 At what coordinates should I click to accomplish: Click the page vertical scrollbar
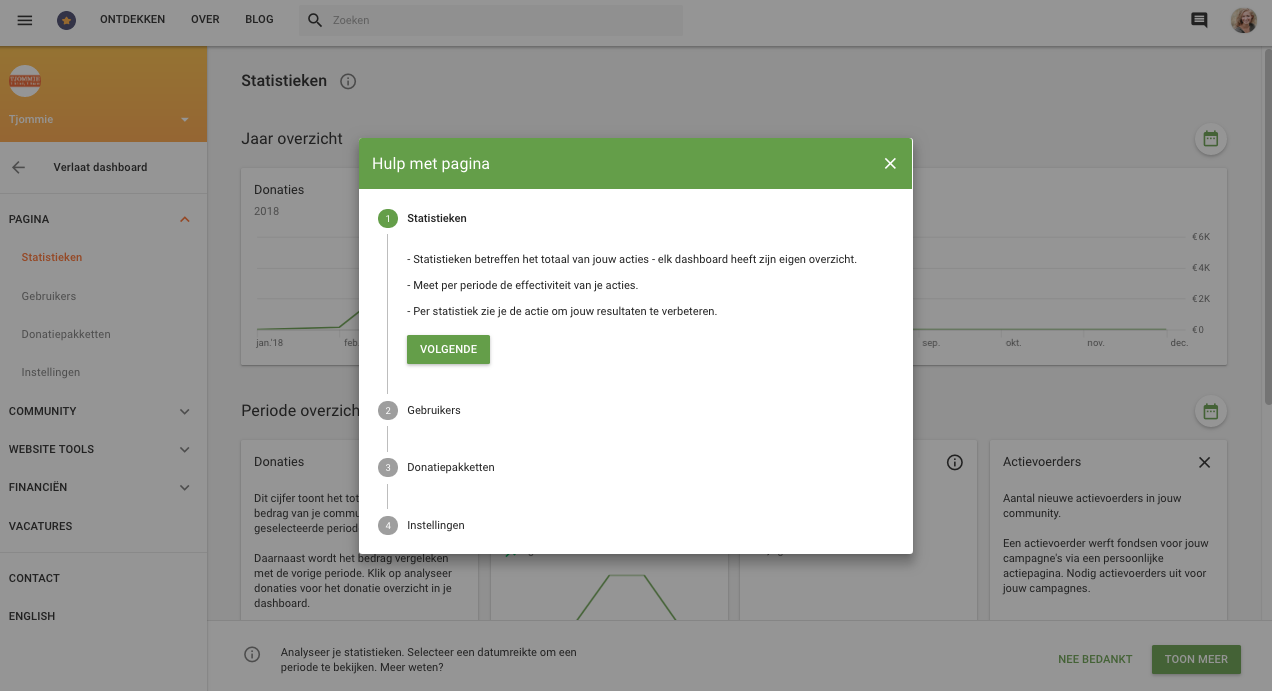pos(1268,225)
